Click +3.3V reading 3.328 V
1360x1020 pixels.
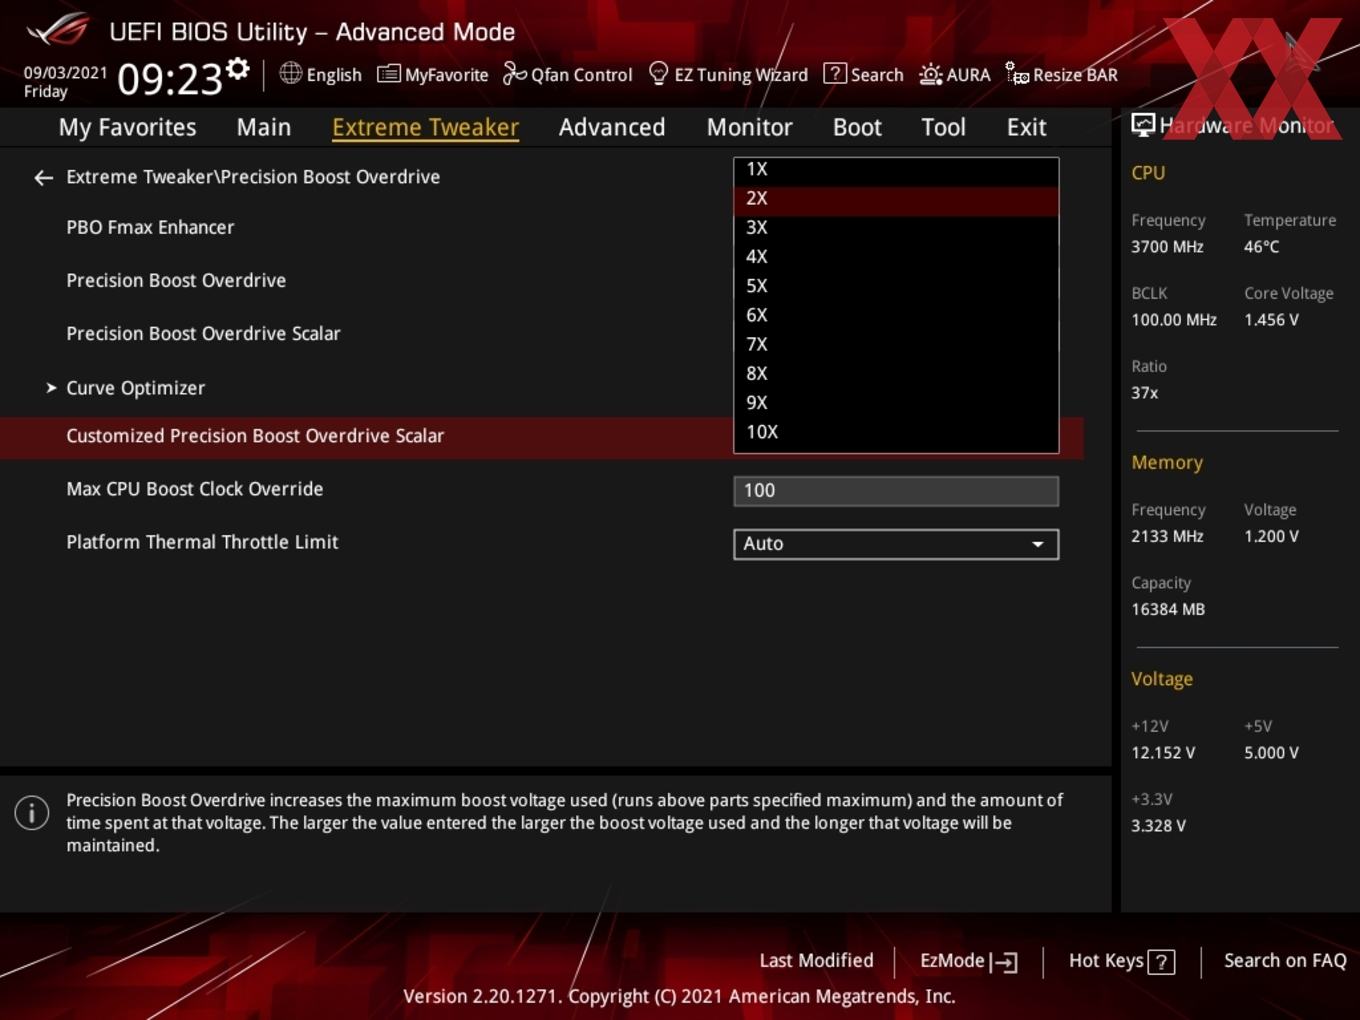1158,826
